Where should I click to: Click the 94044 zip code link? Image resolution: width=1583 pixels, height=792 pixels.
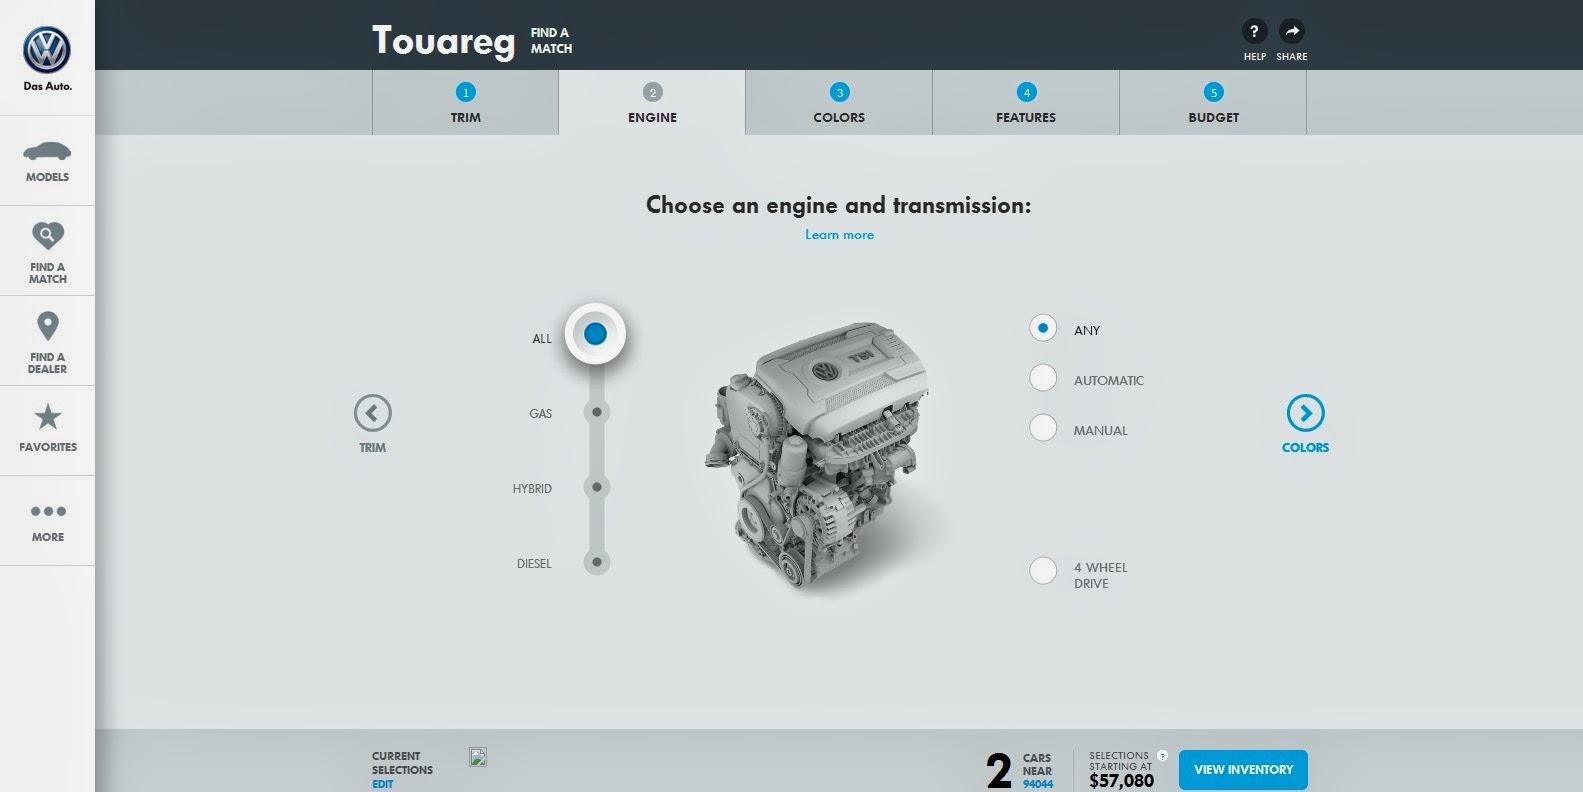click(x=1038, y=784)
